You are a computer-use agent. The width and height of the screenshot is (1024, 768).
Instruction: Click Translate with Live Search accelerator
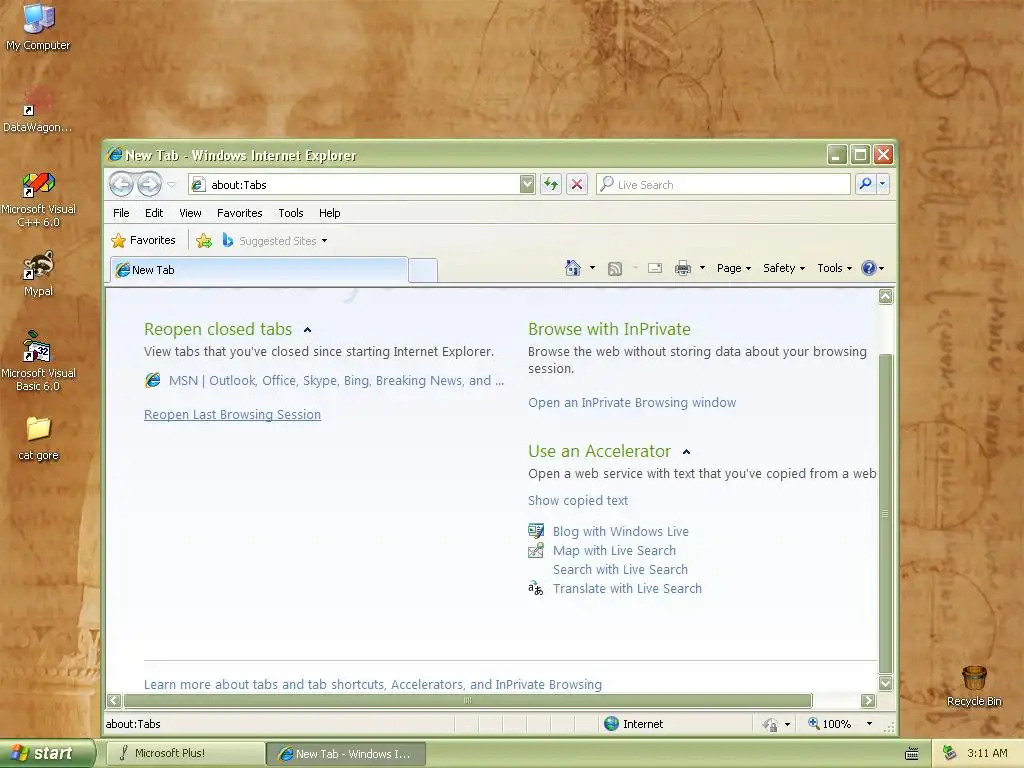(x=628, y=588)
